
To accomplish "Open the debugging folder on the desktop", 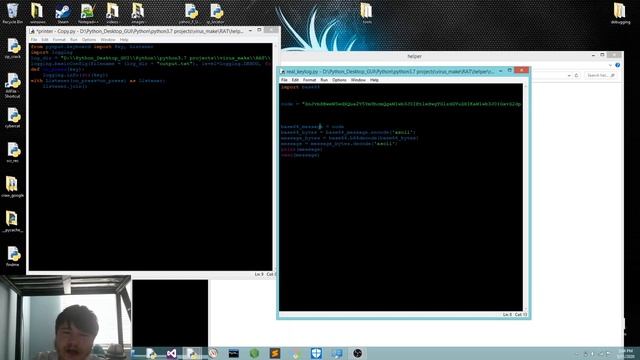I will coord(620,12).
